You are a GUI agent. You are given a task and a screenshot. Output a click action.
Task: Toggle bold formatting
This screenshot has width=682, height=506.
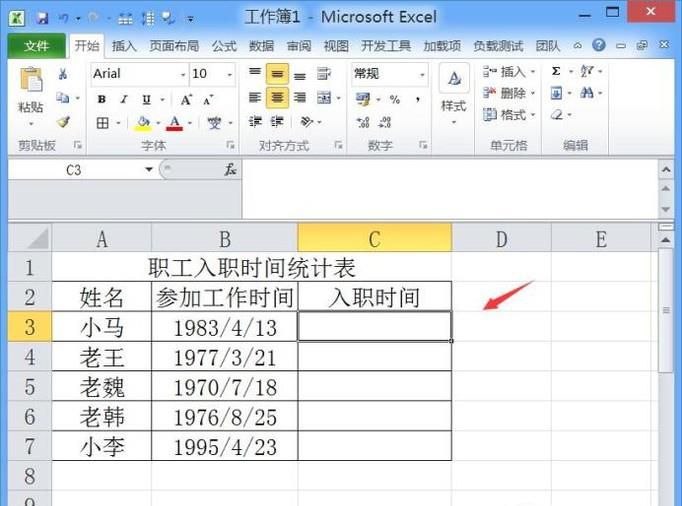pyautogui.click(x=102, y=99)
